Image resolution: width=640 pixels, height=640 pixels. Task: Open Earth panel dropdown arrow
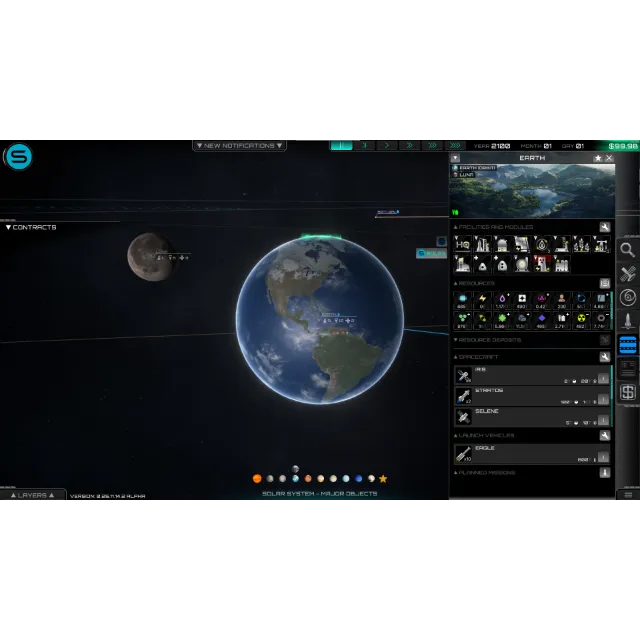point(456,158)
